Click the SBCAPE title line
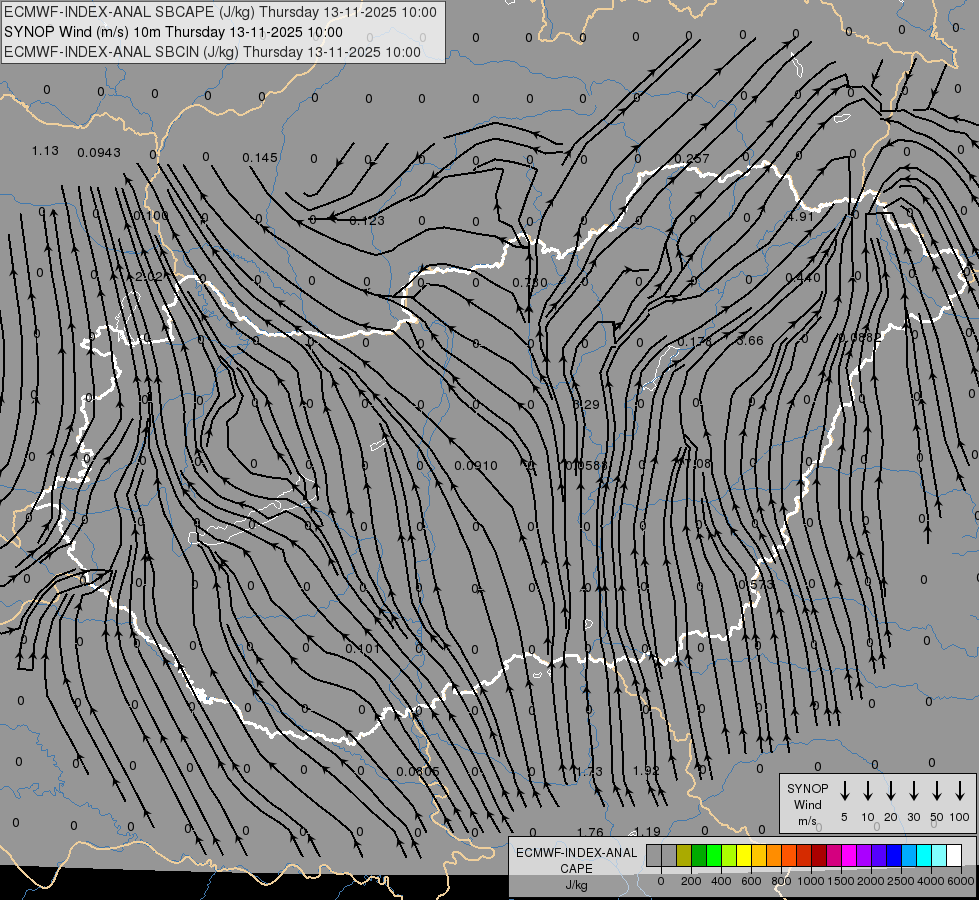979x900 pixels. pyautogui.click(x=220, y=12)
